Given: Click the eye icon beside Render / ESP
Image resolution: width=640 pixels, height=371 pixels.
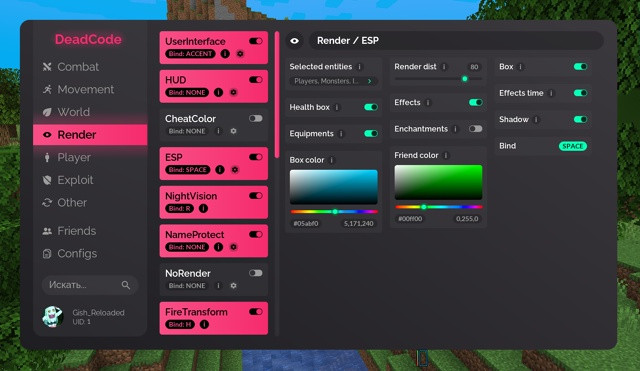Looking at the screenshot, I should pyautogui.click(x=294, y=41).
